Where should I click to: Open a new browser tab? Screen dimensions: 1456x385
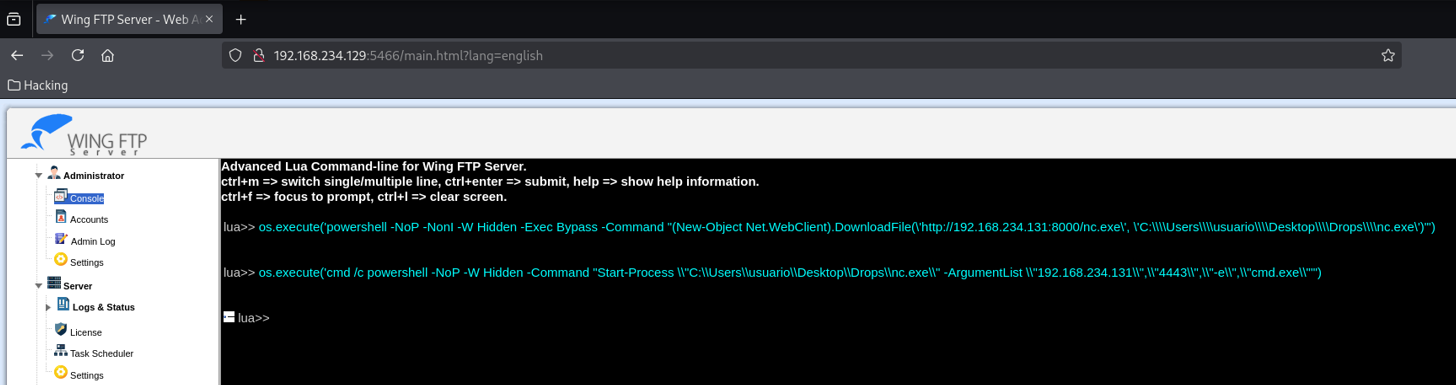(x=241, y=19)
